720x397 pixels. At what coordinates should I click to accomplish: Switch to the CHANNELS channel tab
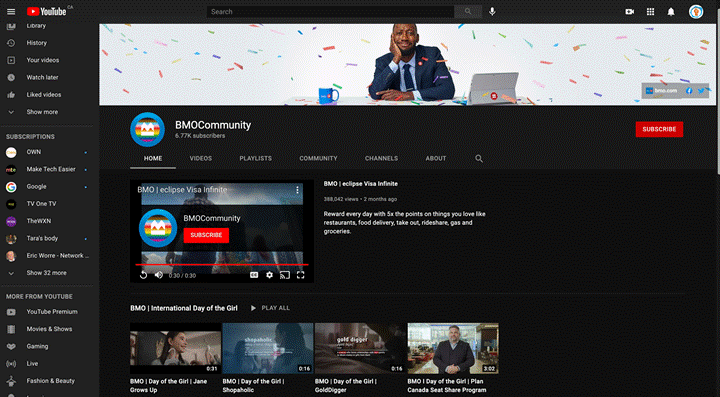click(x=381, y=158)
